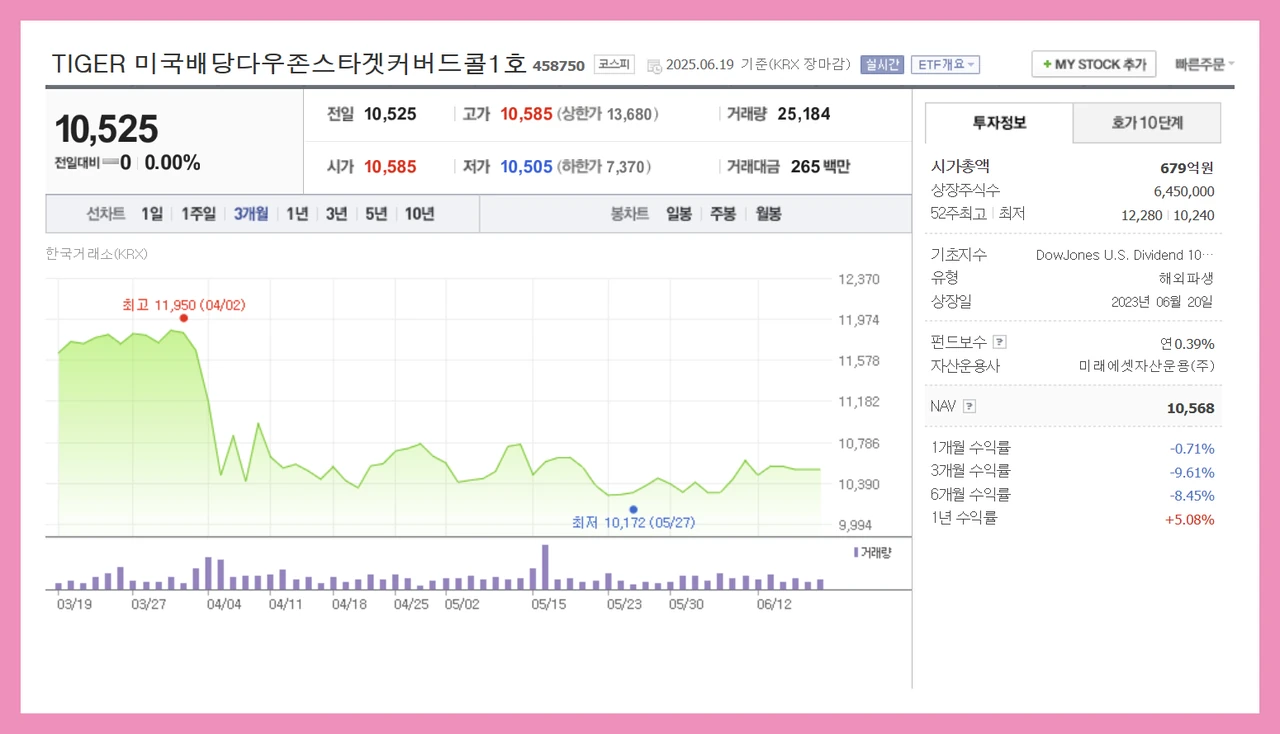Click the NAV value 10,568
The width and height of the screenshot is (1280, 734).
[x=1191, y=408]
